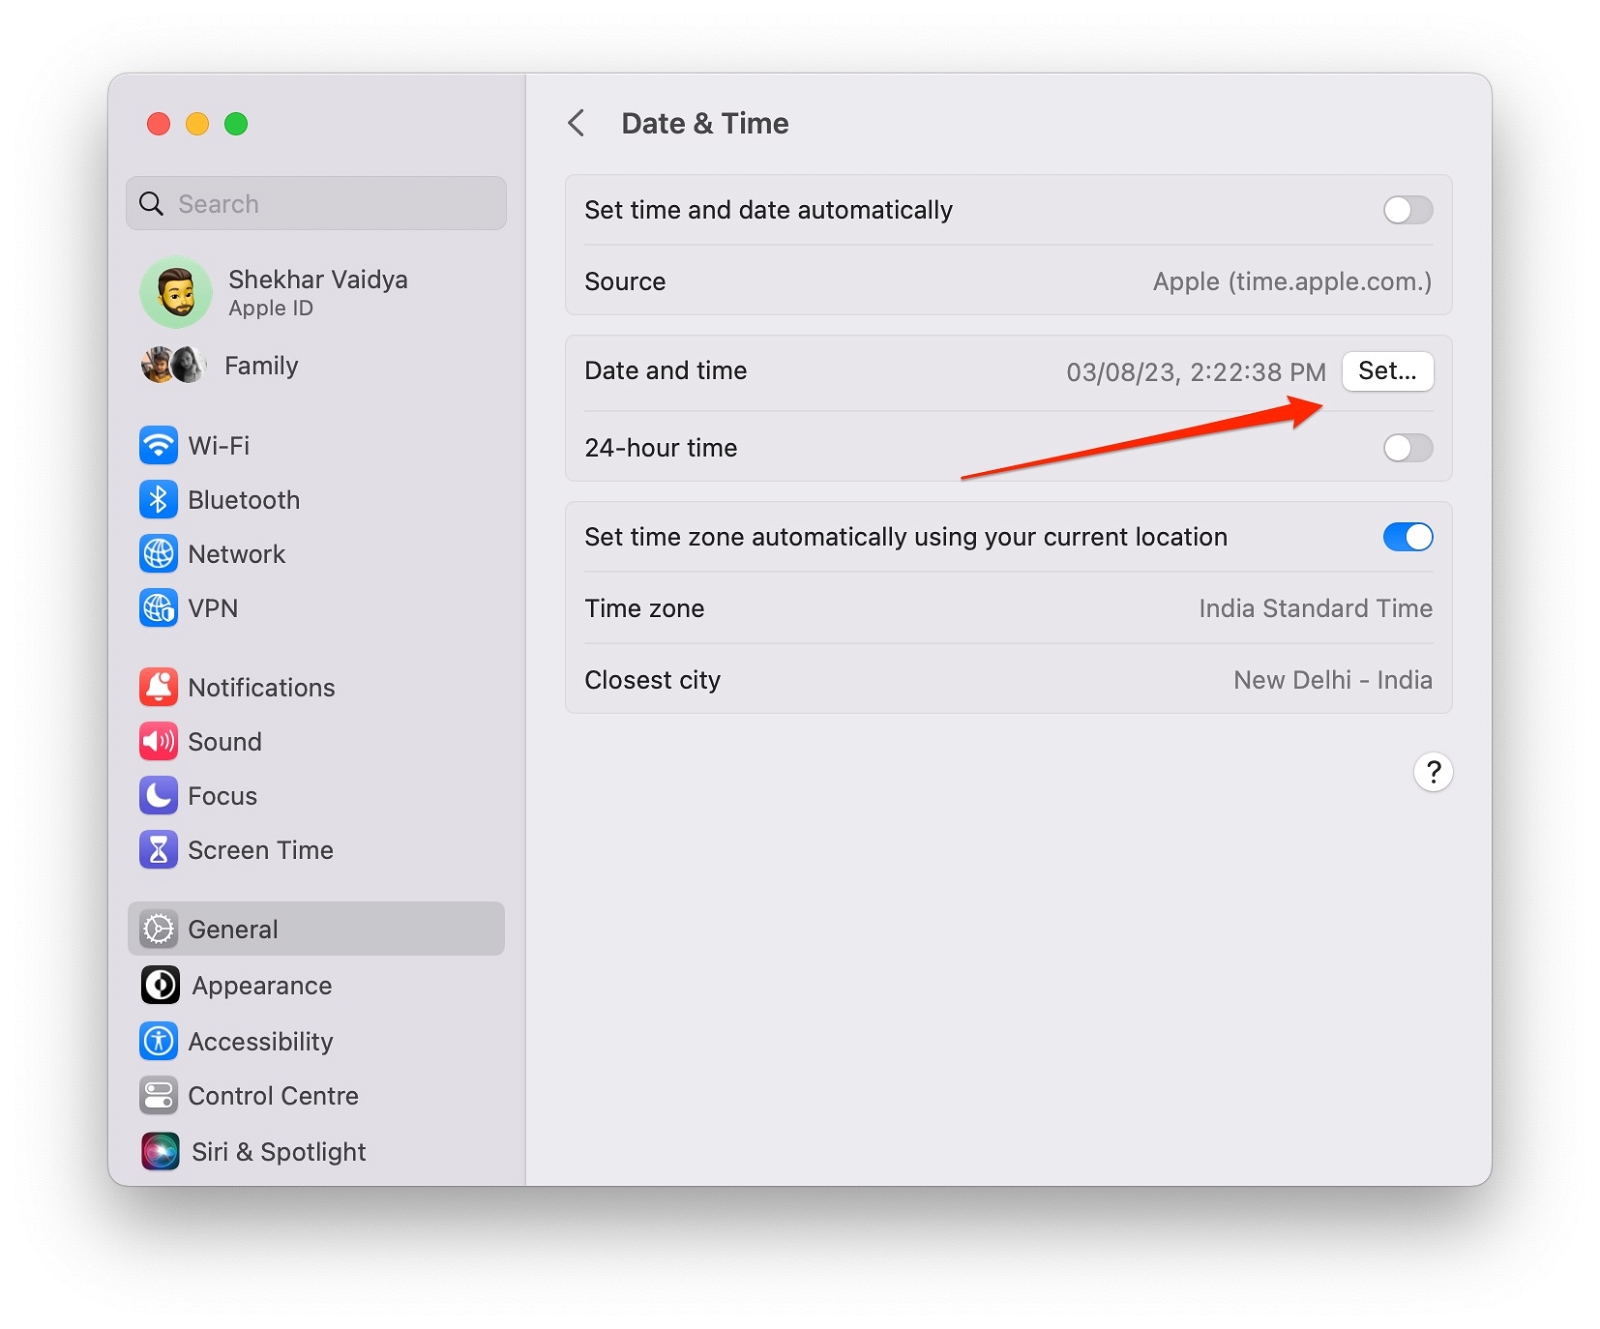Click the Closest city label

click(x=652, y=680)
